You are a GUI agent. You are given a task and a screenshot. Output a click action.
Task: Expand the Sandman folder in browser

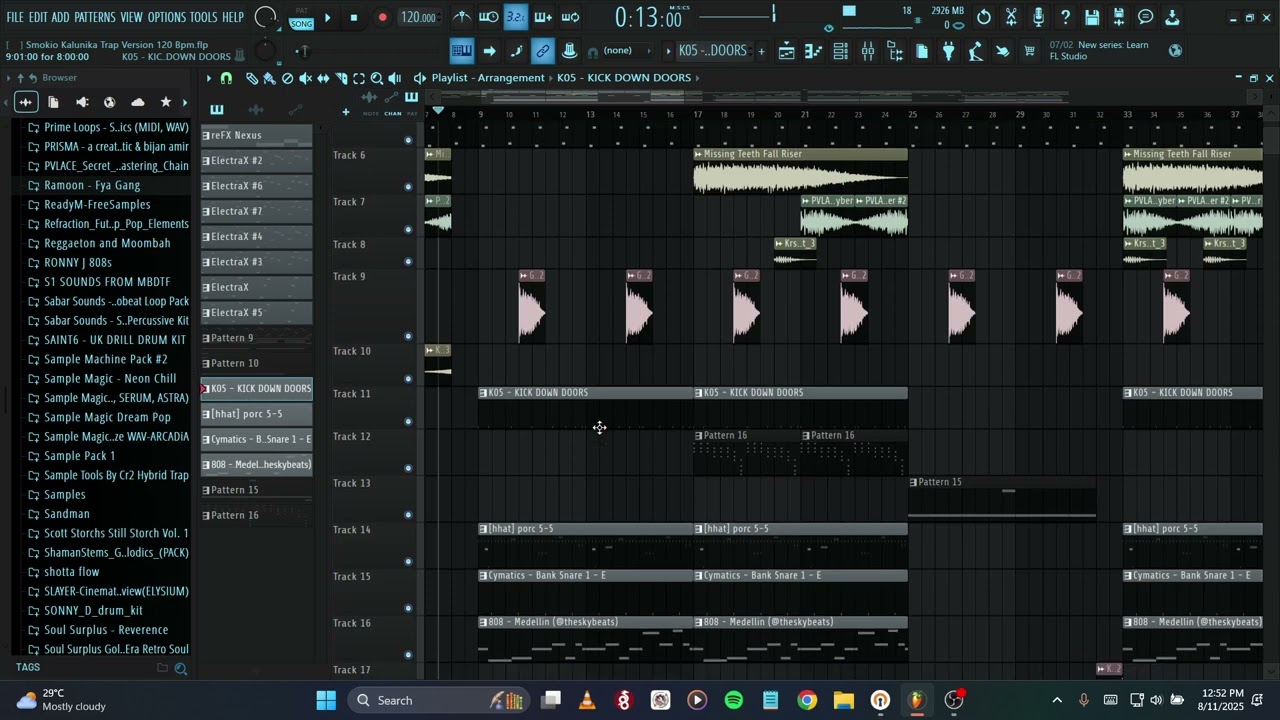(67, 514)
